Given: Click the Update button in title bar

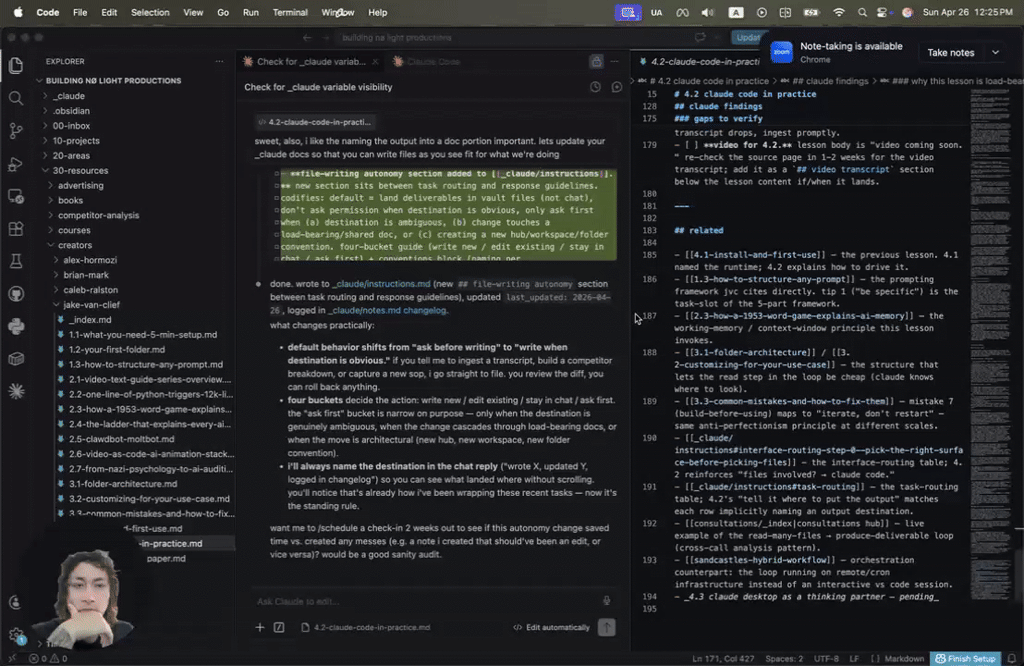Looking at the screenshot, I should coord(748,37).
